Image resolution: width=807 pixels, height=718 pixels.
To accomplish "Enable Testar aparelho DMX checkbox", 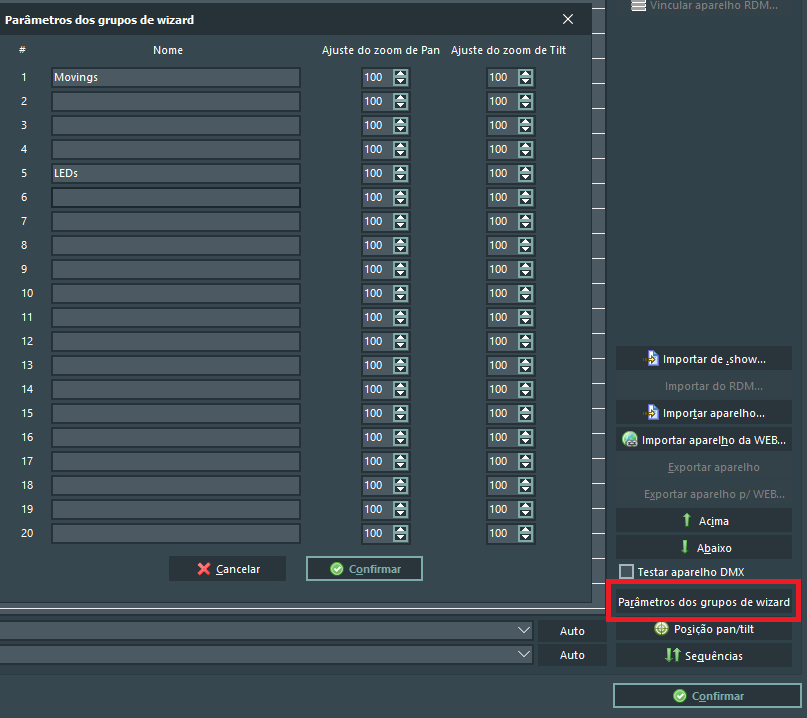I will point(627,572).
